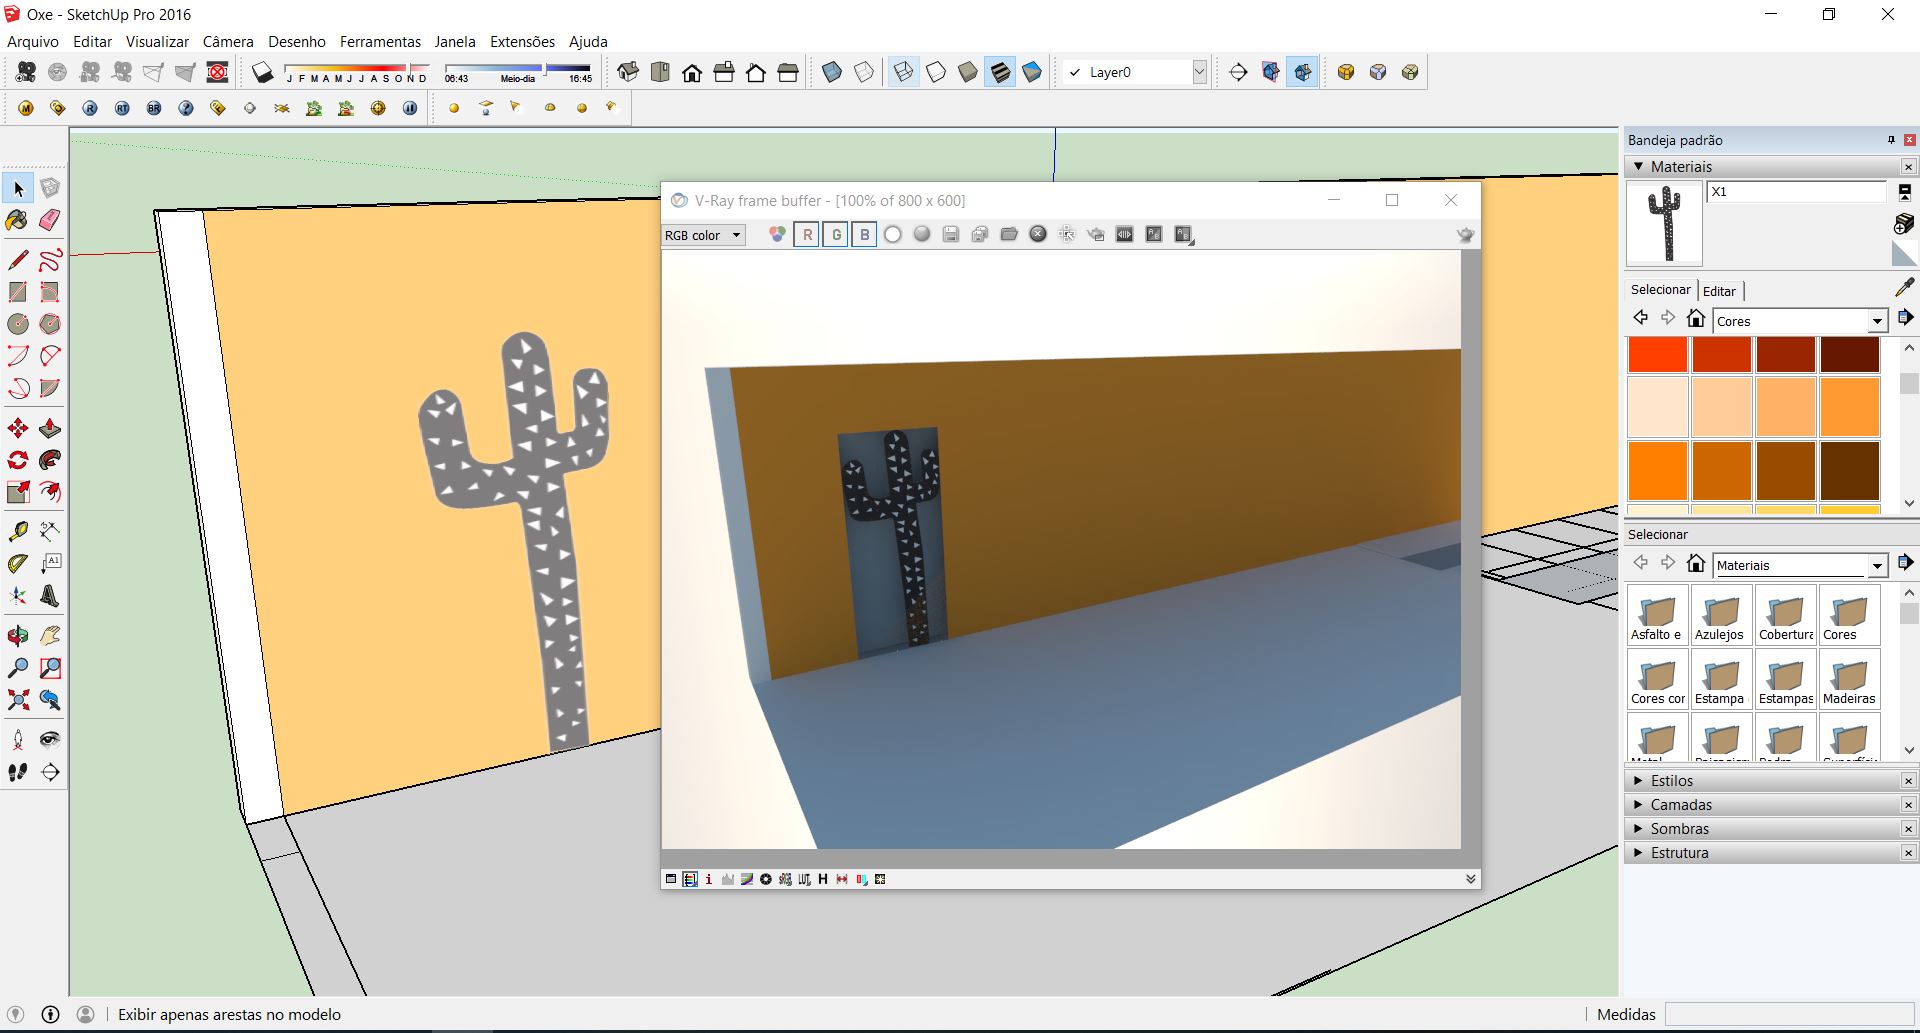Toggle X-ray face style
This screenshot has width=1920, height=1033.
pos(832,72)
